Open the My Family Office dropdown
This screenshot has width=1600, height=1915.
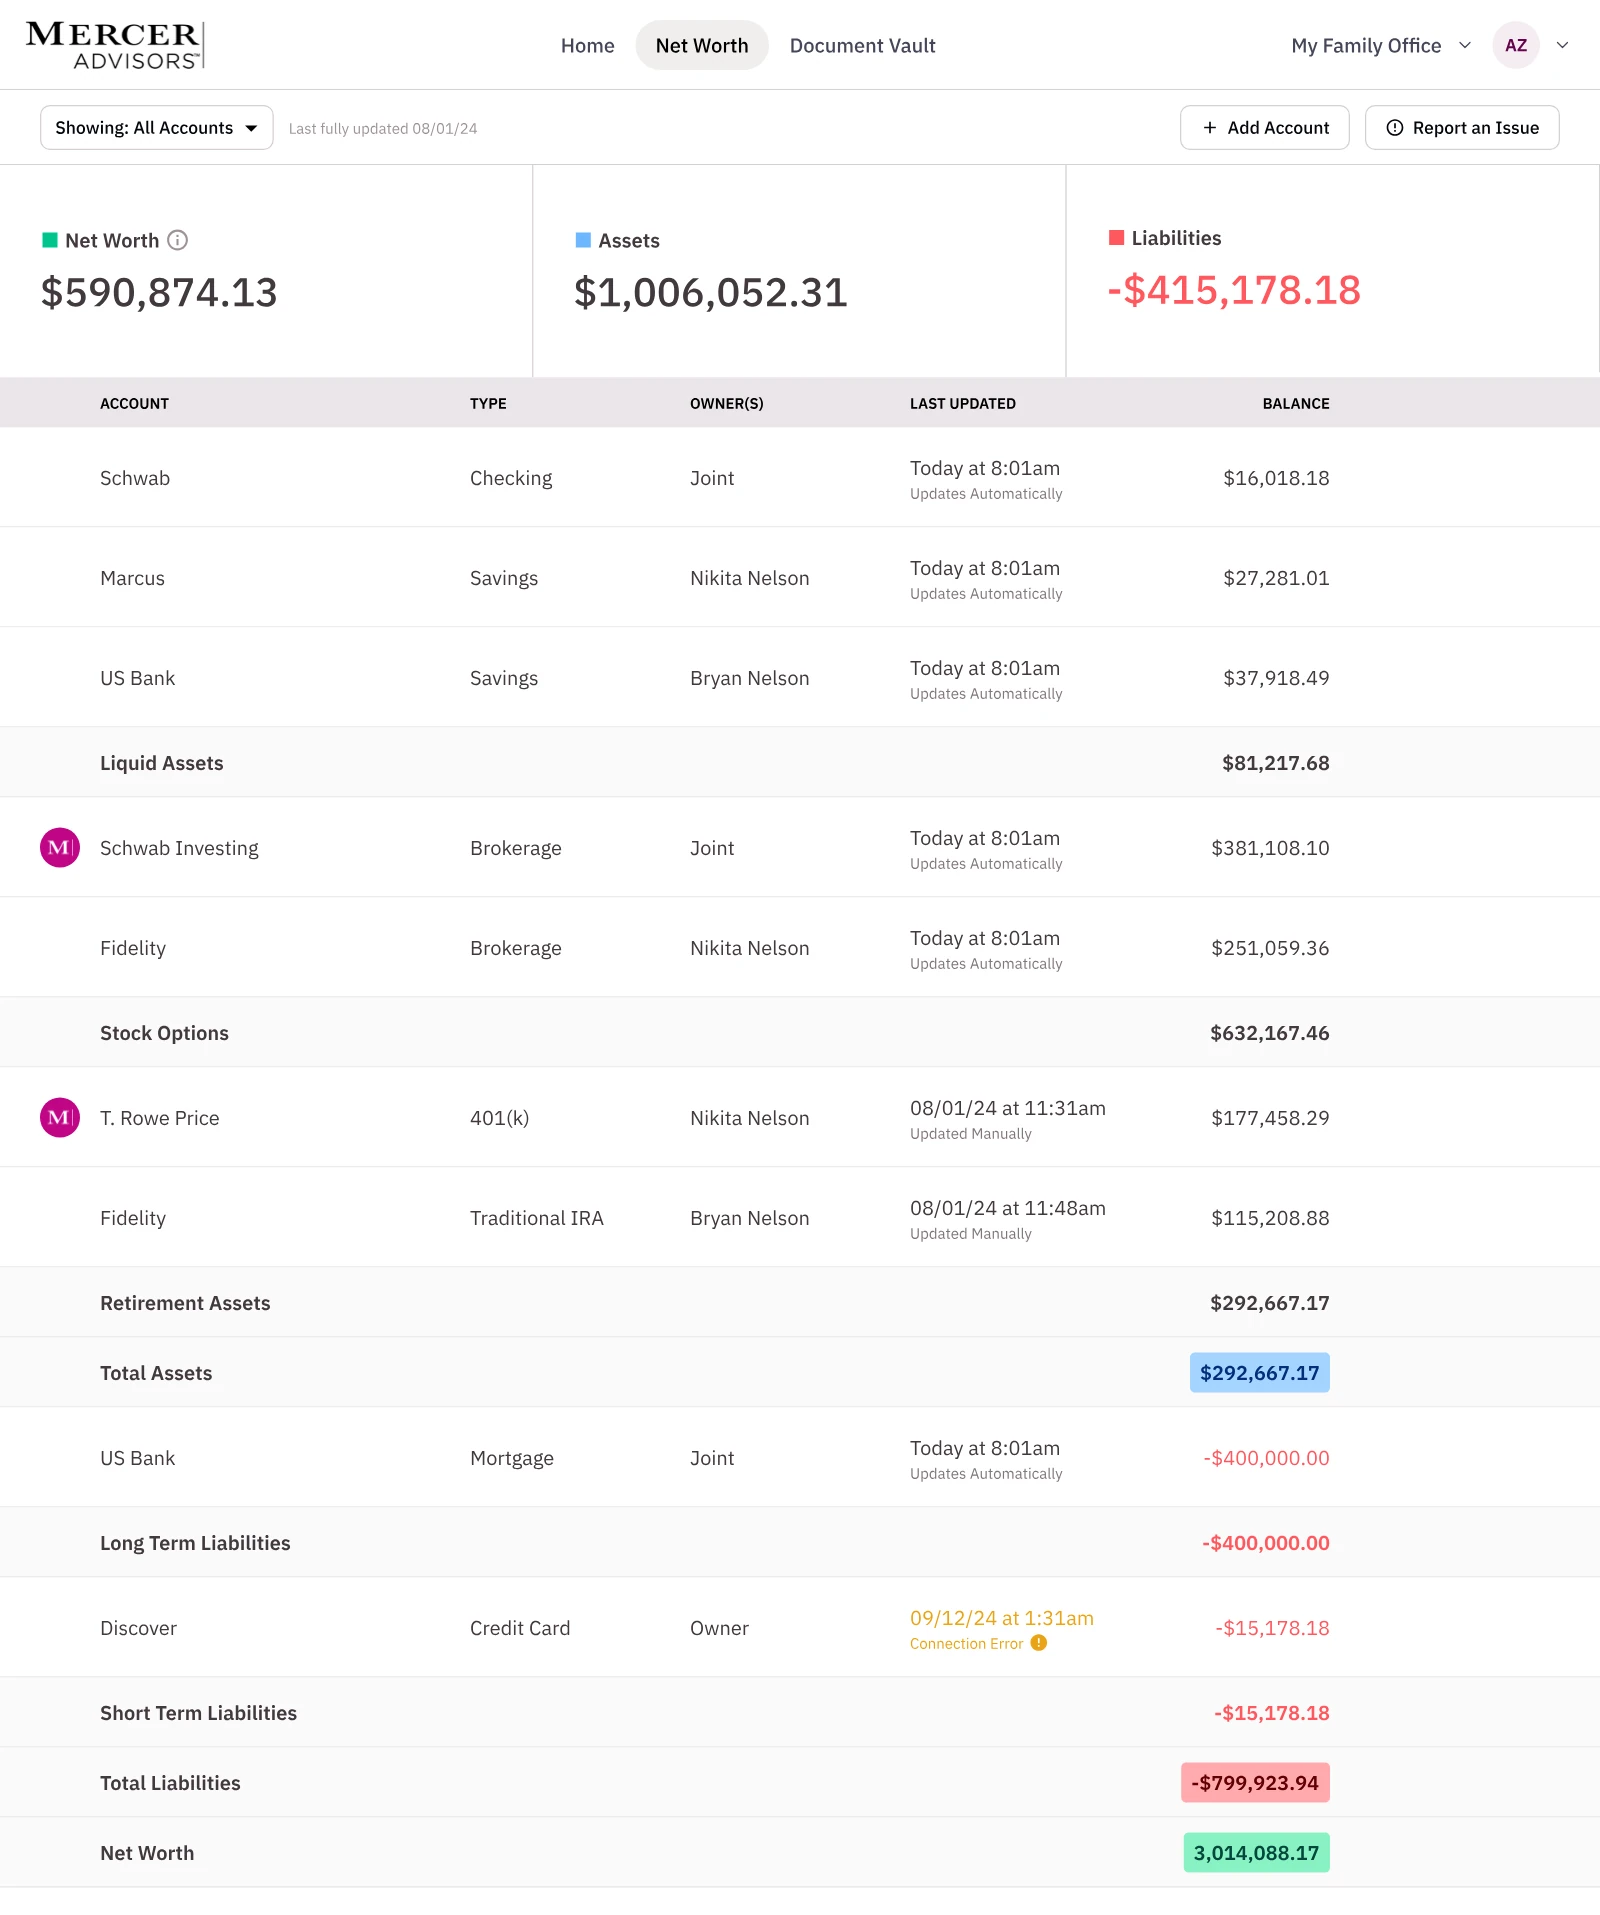point(1381,45)
